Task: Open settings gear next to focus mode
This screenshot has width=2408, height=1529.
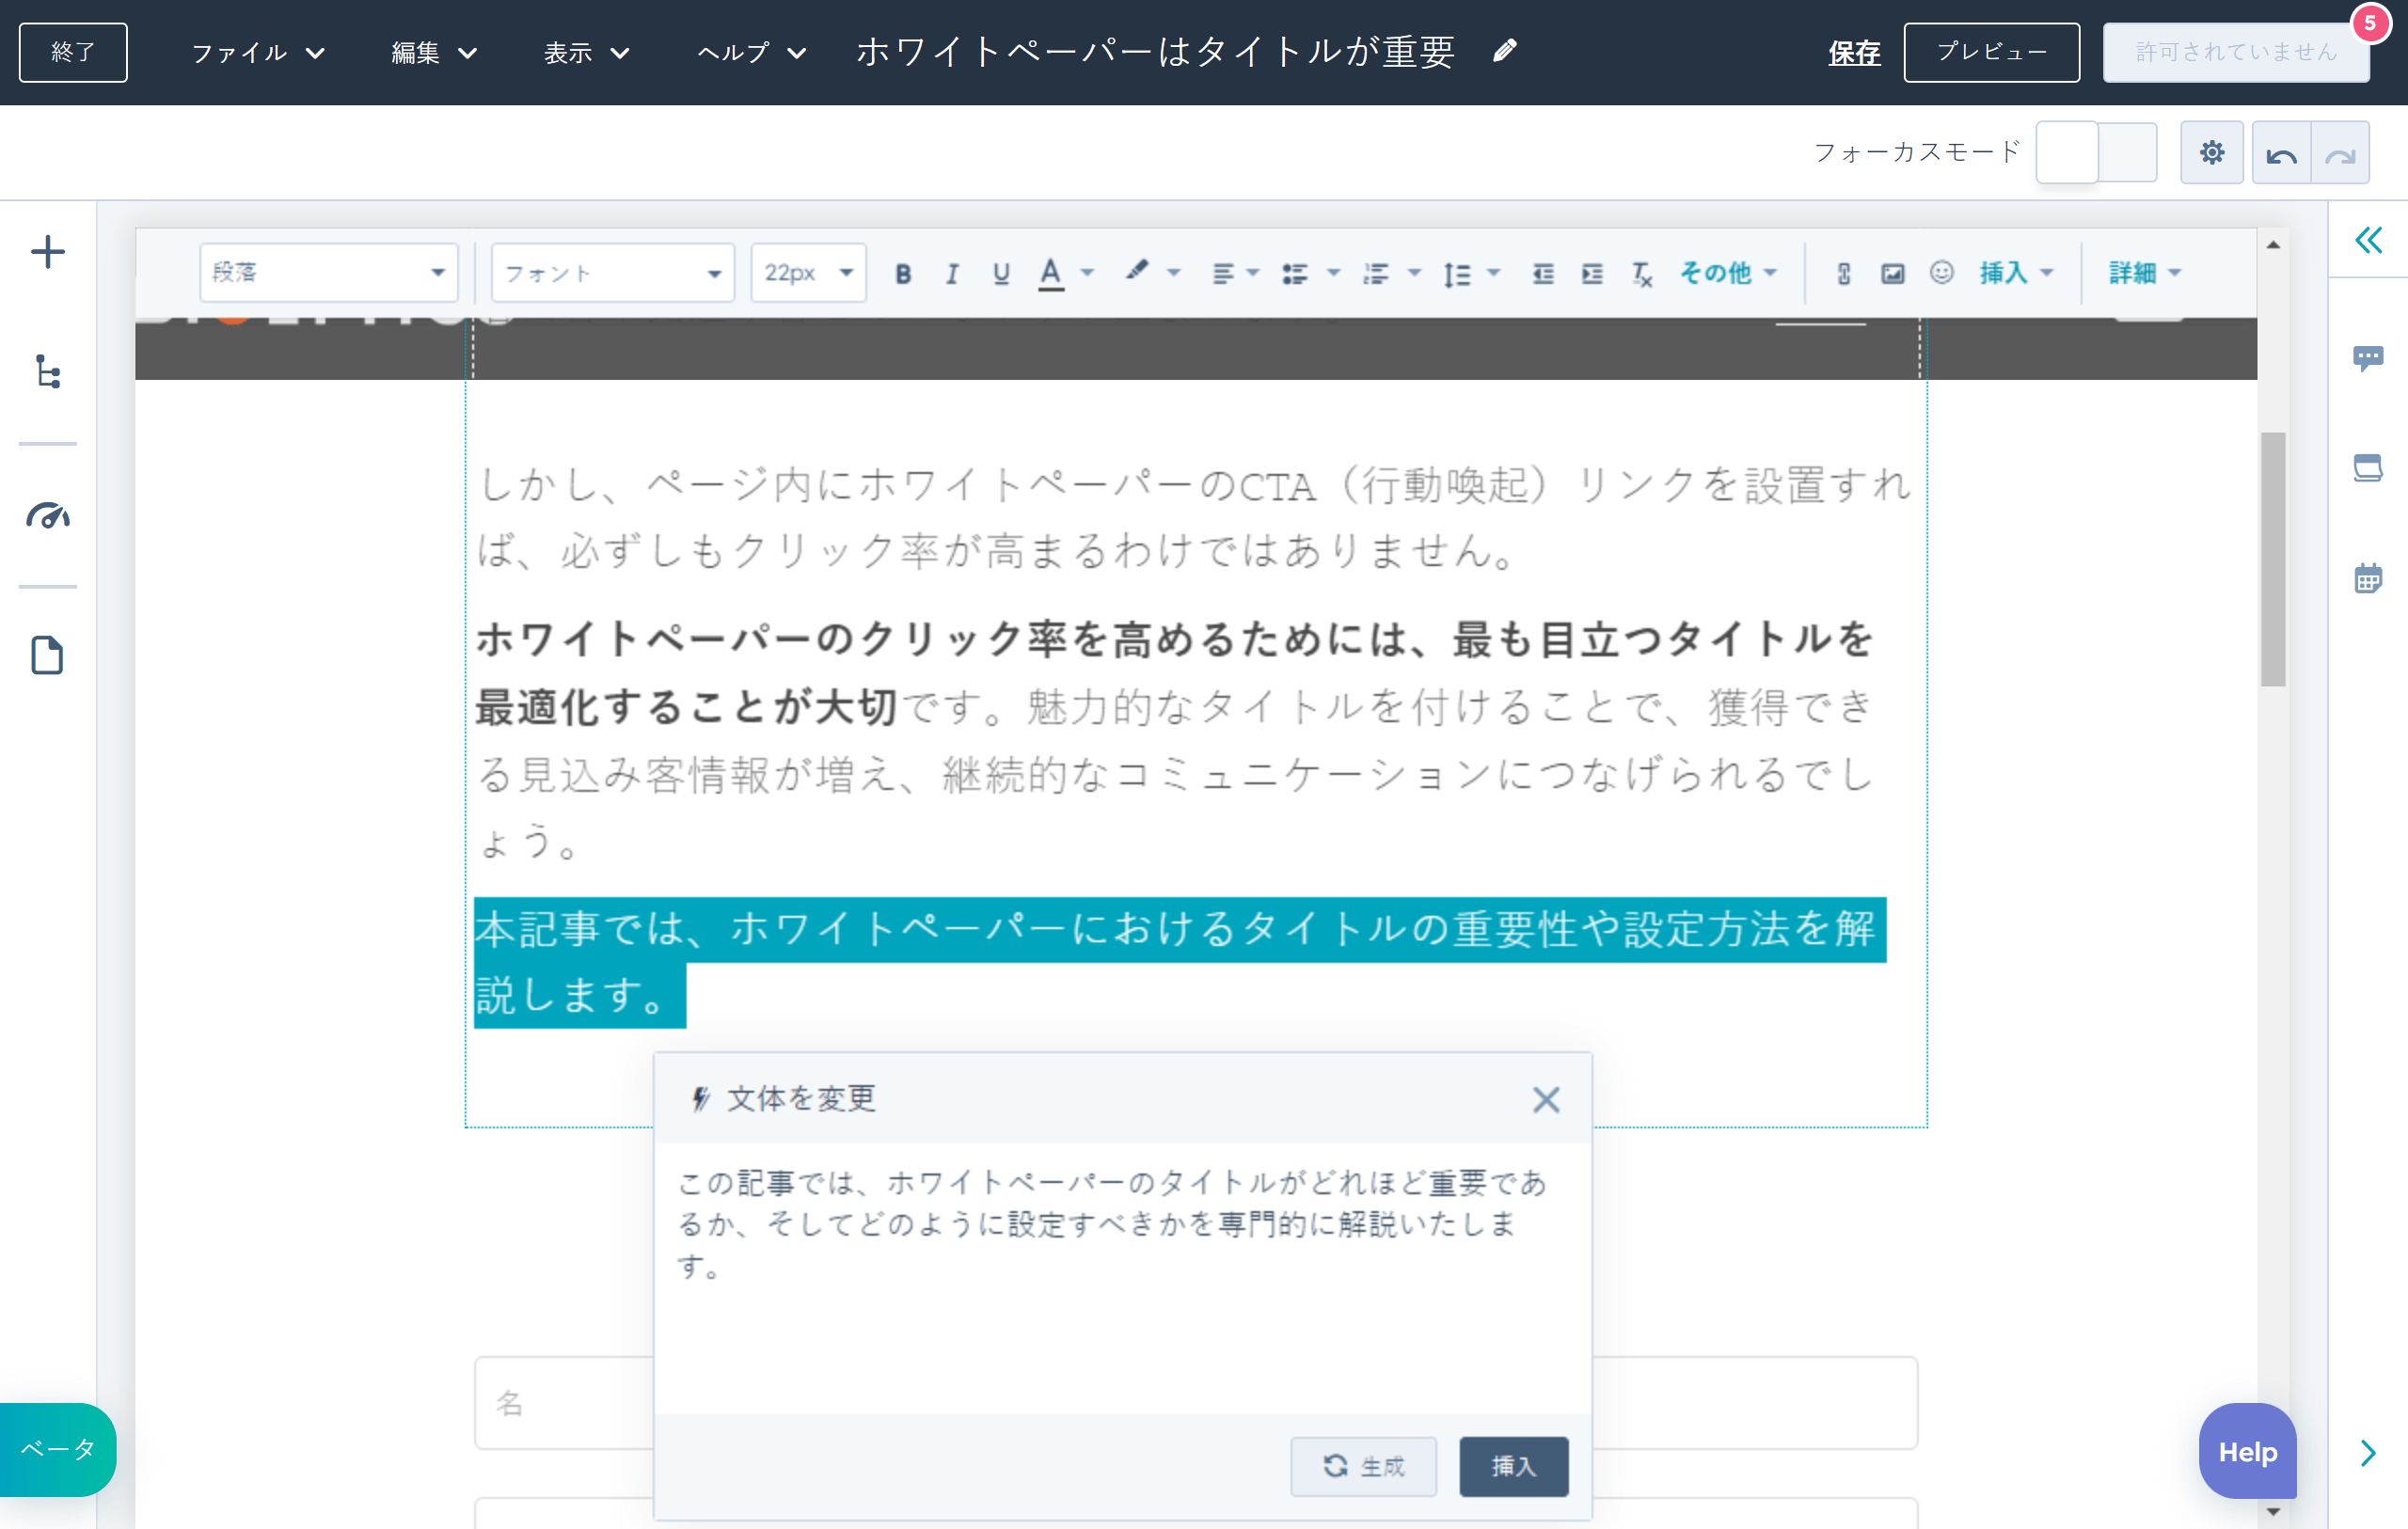Action: 2211,153
